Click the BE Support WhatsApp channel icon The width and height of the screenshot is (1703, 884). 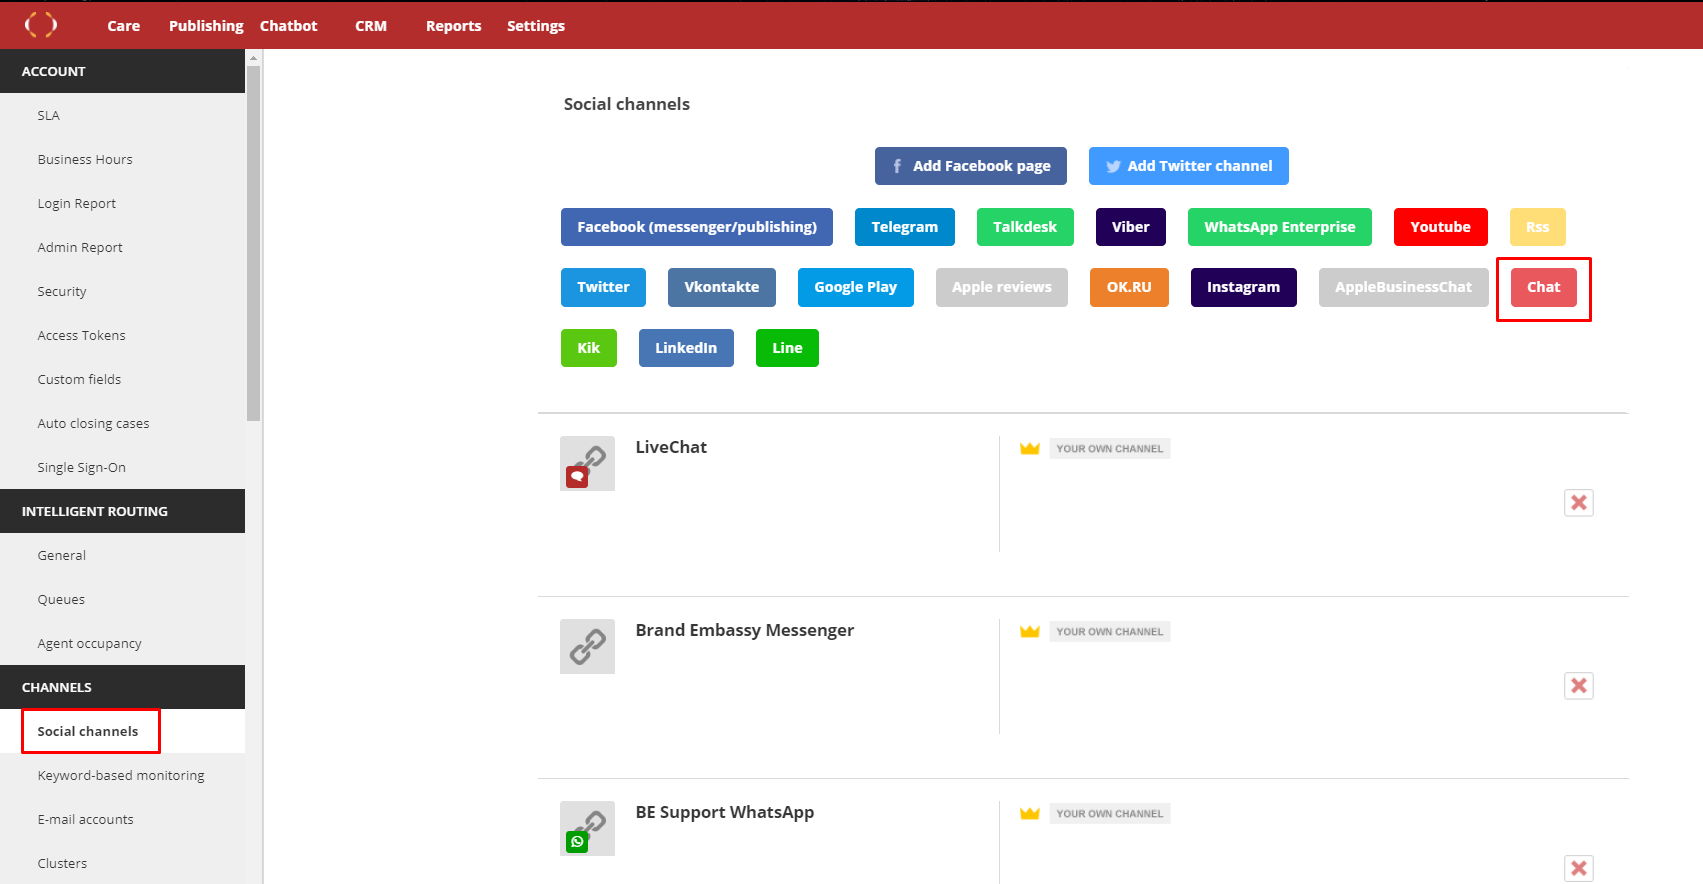click(587, 828)
